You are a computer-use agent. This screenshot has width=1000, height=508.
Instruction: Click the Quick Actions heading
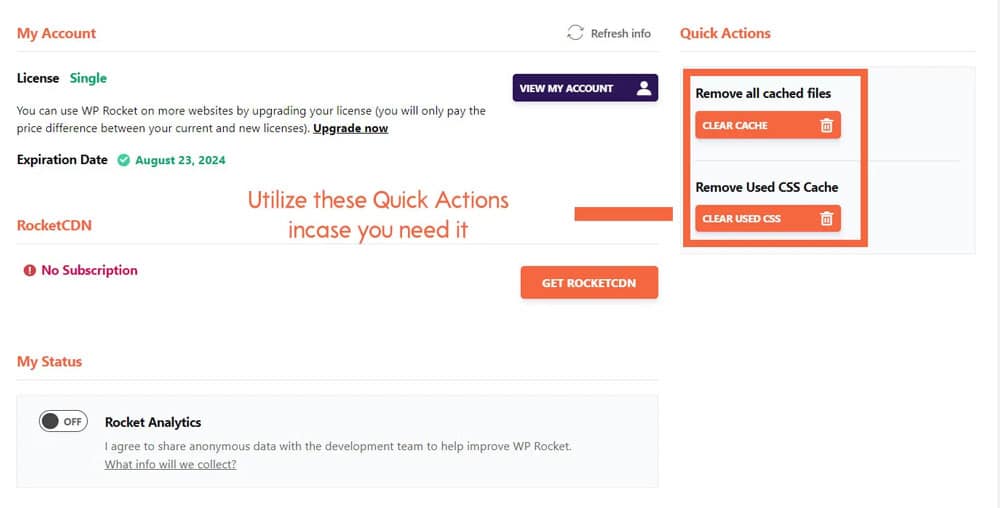(725, 33)
